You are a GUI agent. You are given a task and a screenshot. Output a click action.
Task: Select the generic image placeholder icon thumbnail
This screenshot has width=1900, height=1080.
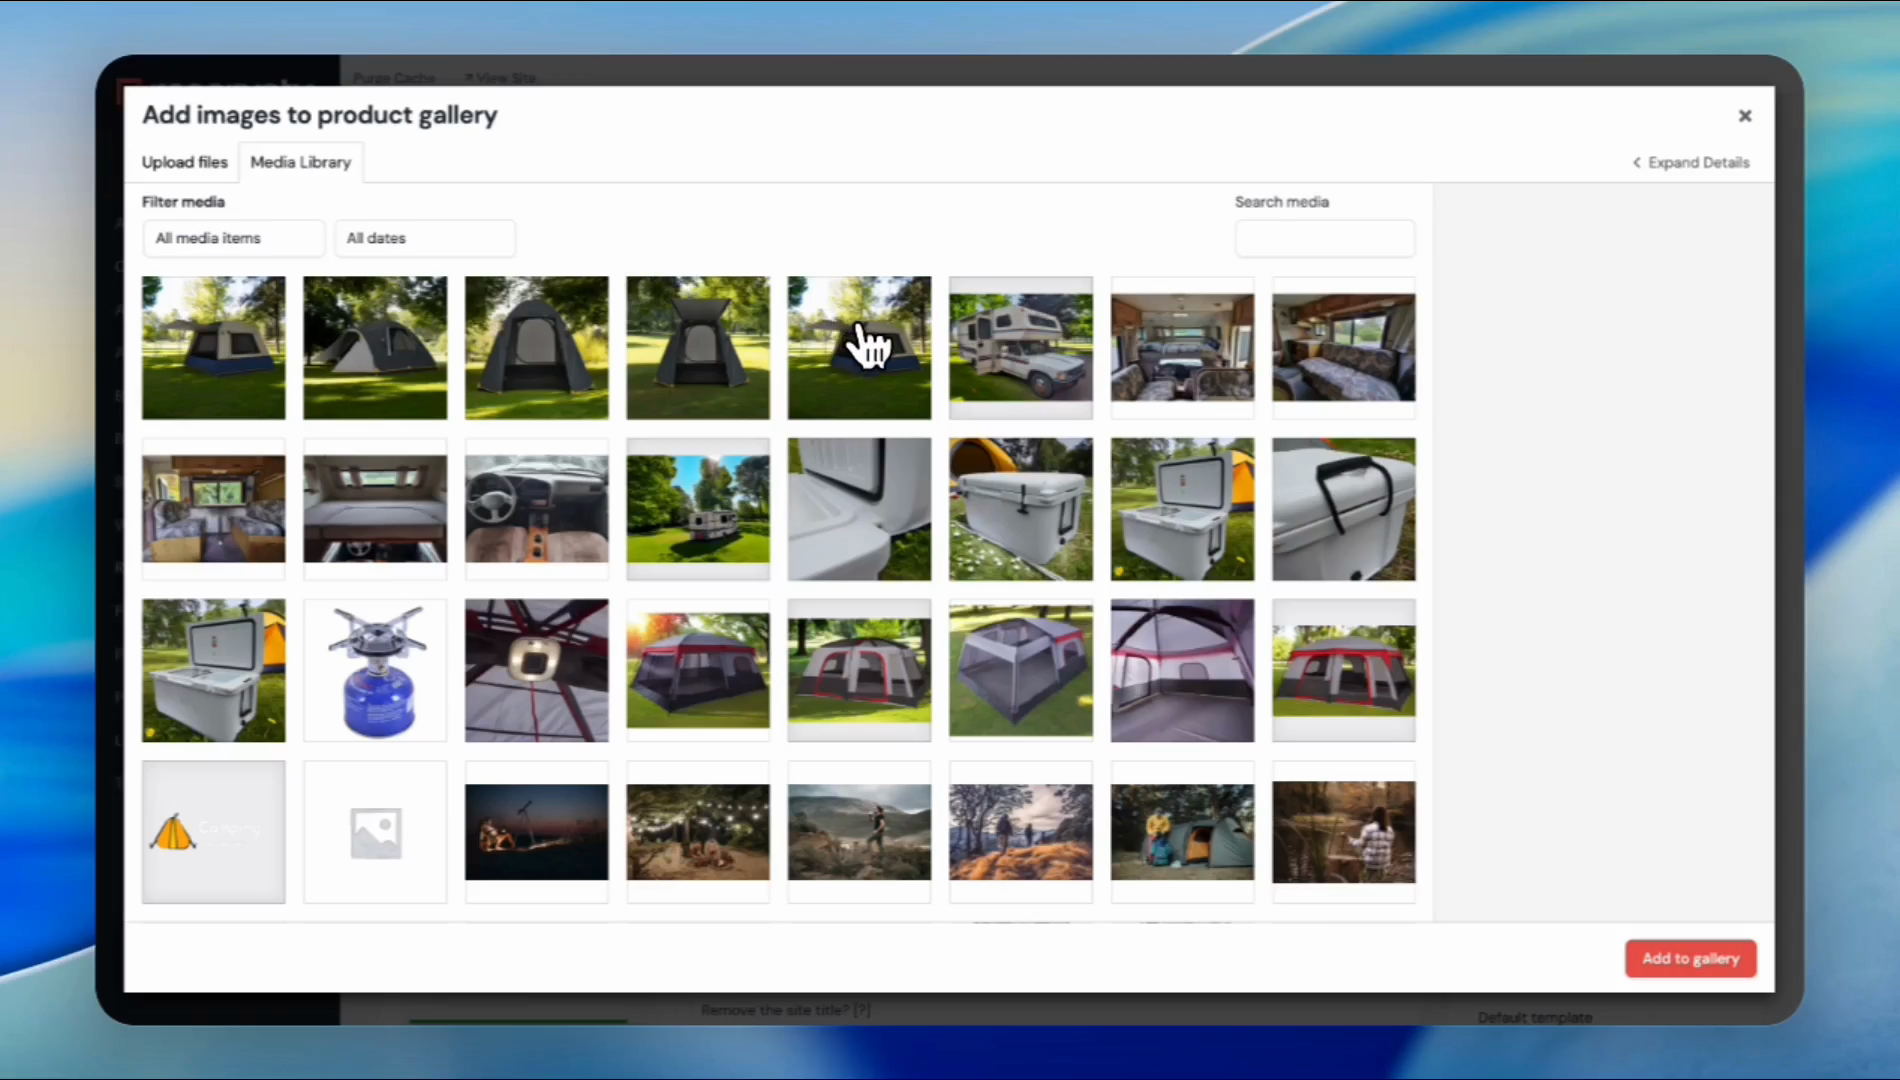coord(375,832)
